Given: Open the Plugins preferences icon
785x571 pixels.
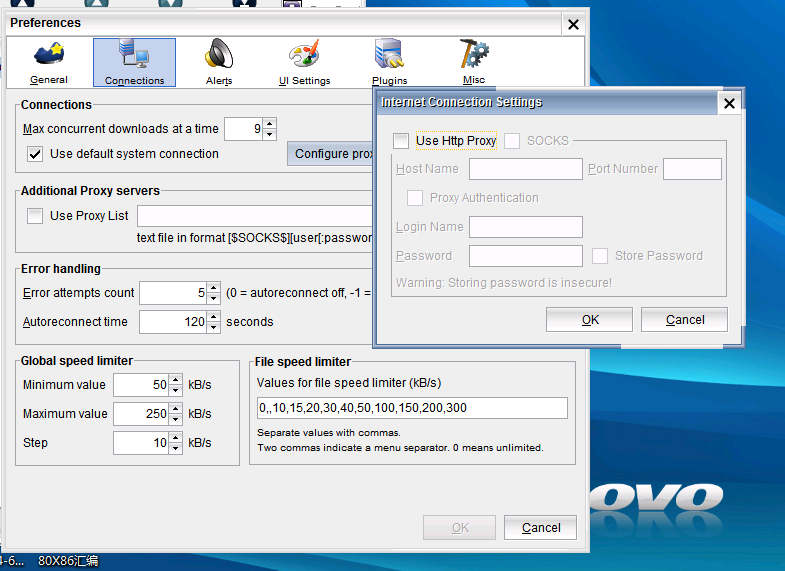Looking at the screenshot, I should click(x=389, y=62).
